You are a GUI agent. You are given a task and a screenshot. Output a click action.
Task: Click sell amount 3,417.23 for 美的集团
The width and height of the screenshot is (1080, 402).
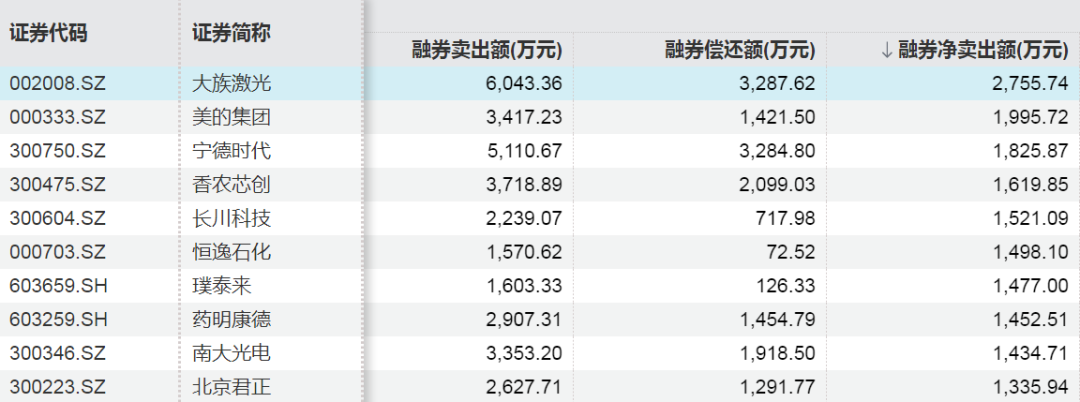point(524,118)
